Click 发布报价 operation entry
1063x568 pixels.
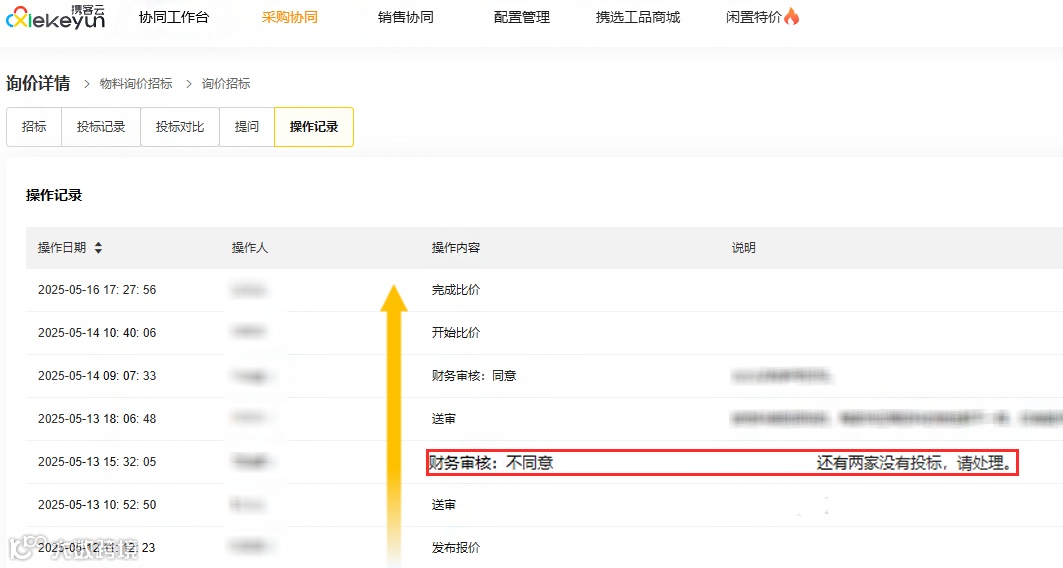456,548
